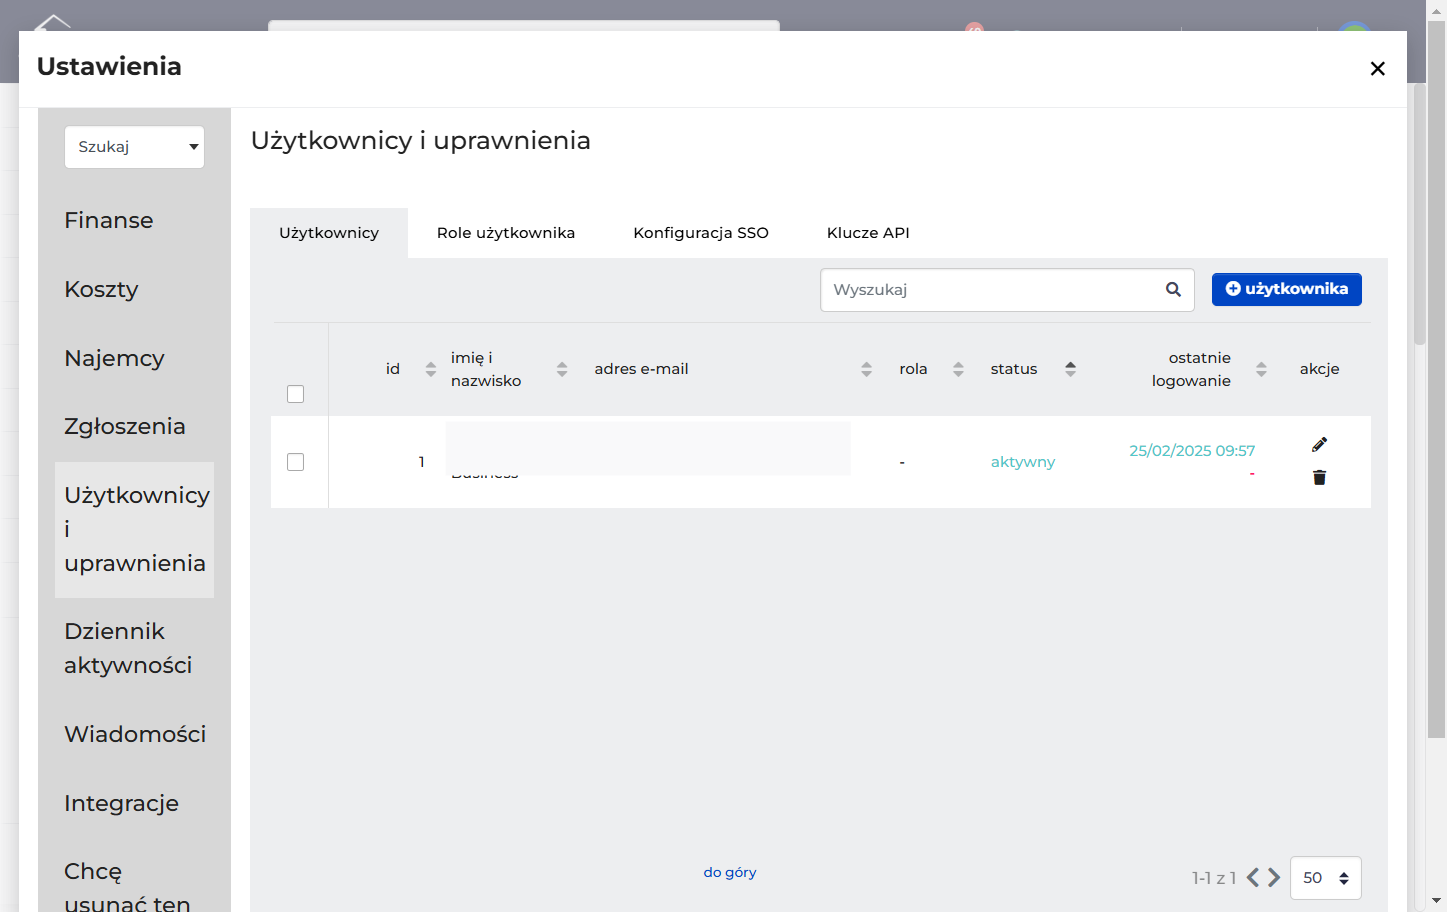This screenshot has height=912, width=1447.
Task: Check the checkbox for user 1
Action: [x=295, y=462]
